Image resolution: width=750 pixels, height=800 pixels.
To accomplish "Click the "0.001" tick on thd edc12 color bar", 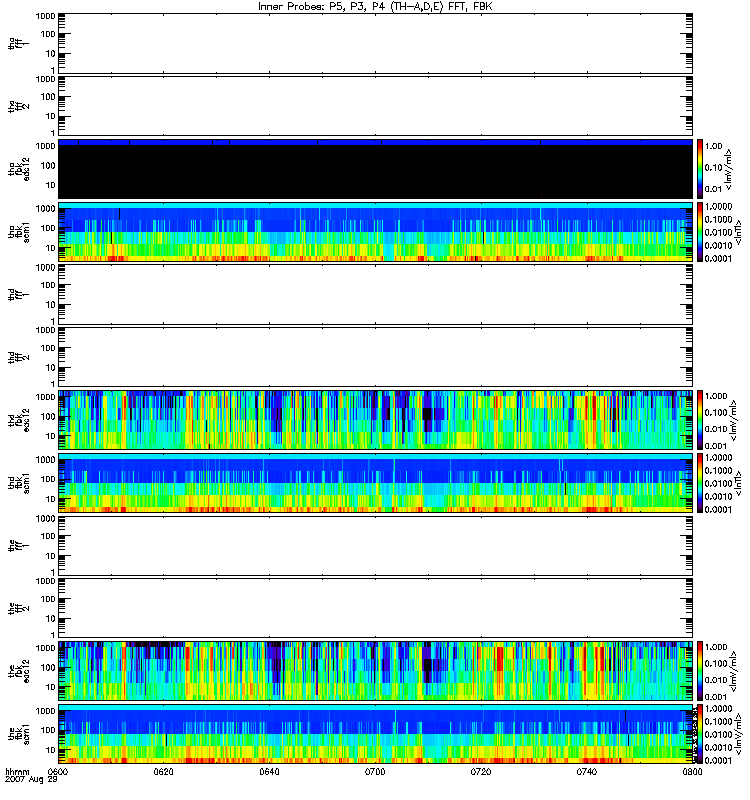I will pyautogui.click(x=716, y=446).
